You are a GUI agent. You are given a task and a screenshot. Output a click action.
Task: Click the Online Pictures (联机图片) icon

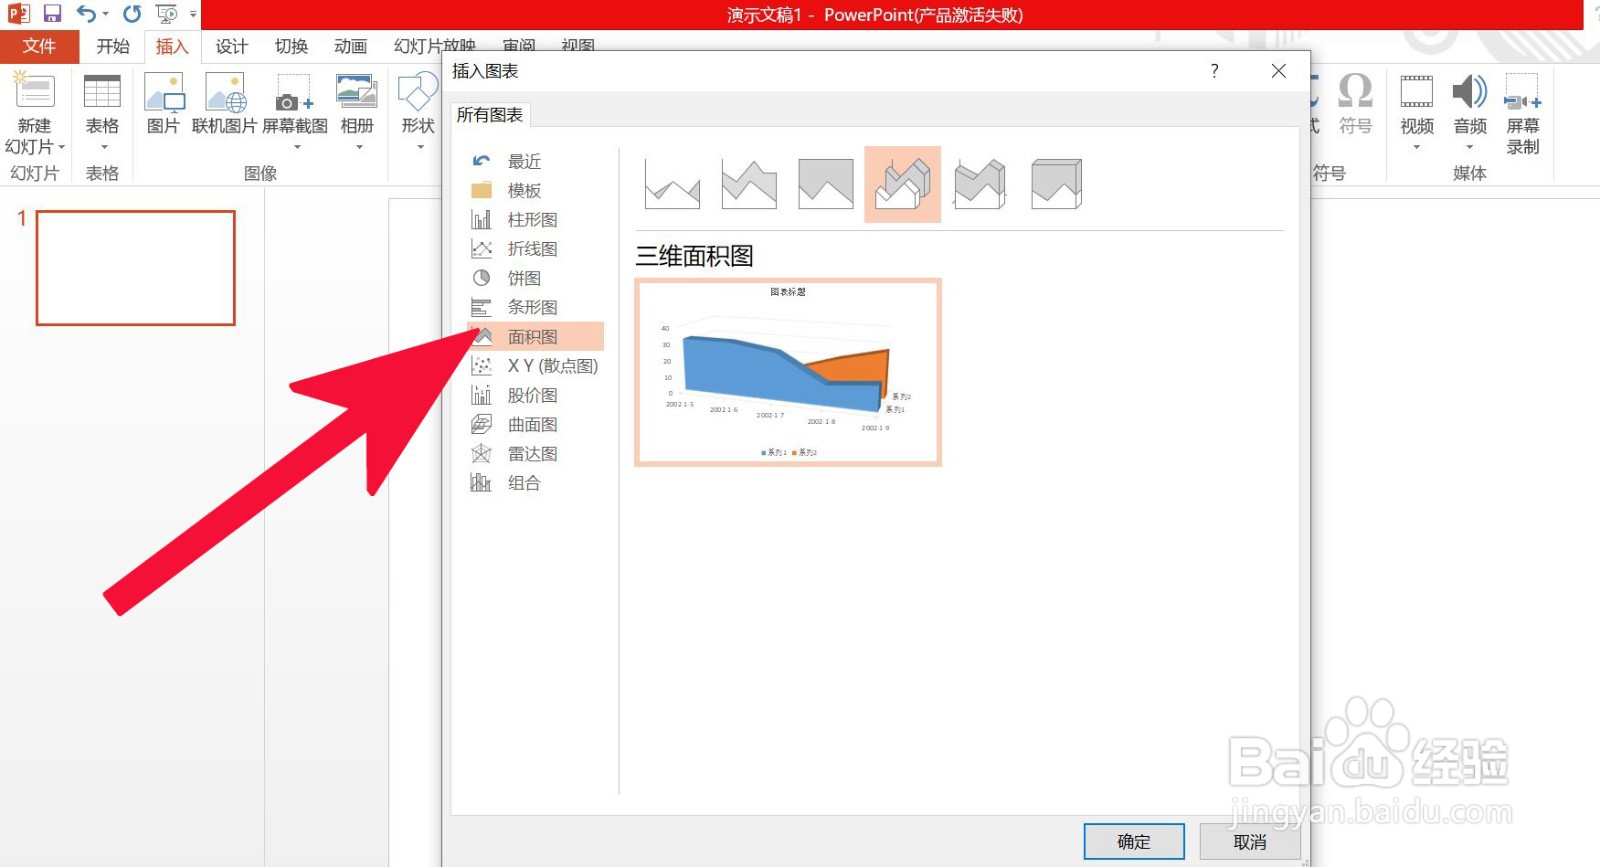point(225,91)
